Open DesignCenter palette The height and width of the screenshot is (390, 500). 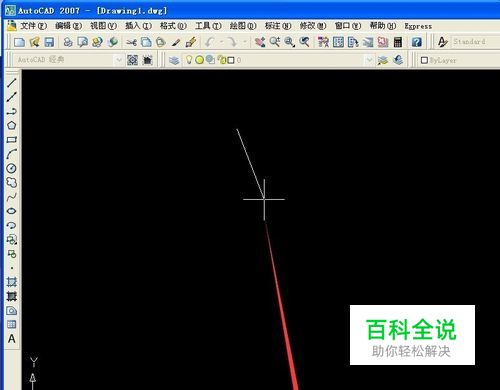point(338,42)
